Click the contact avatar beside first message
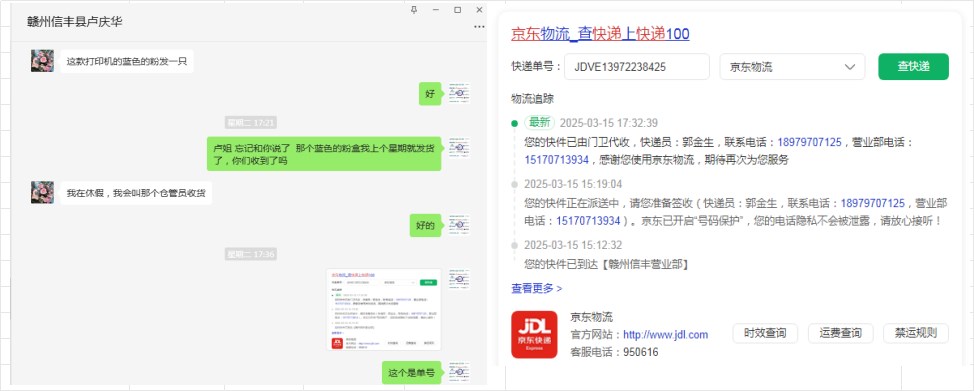The height and width of the screenshot is (391, 974). 42,61
